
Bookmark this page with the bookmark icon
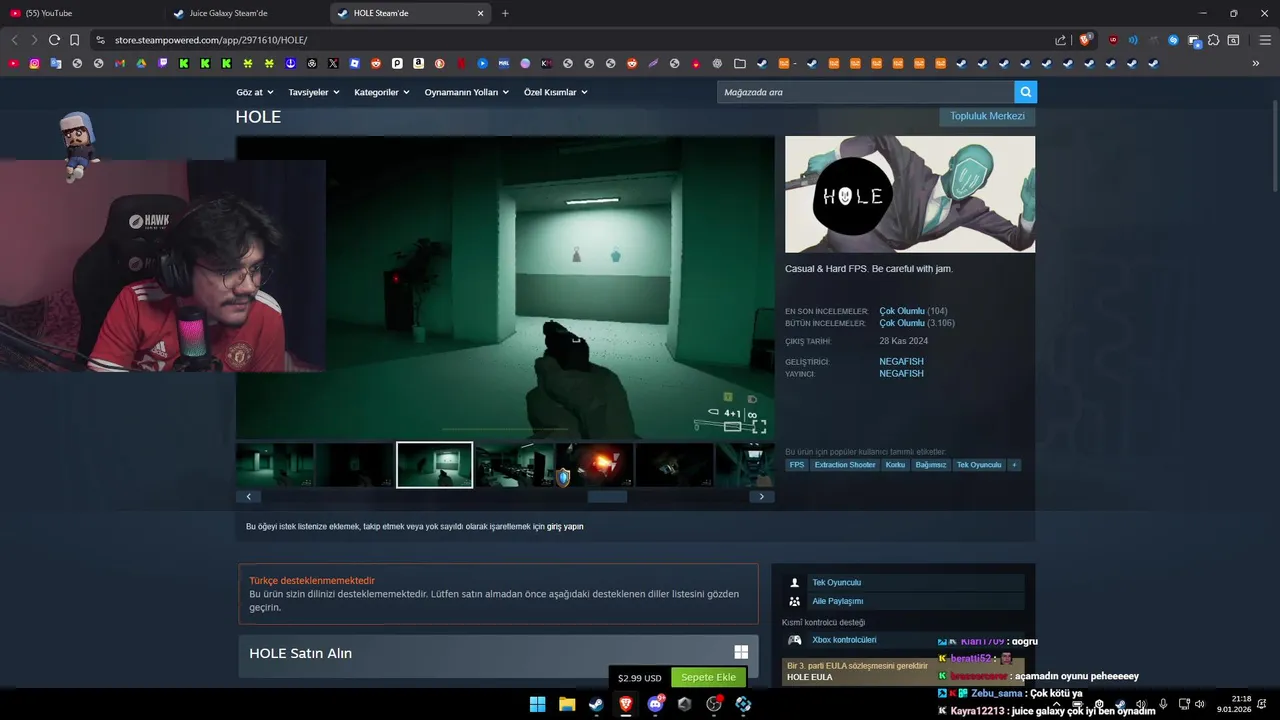point(74,40)
